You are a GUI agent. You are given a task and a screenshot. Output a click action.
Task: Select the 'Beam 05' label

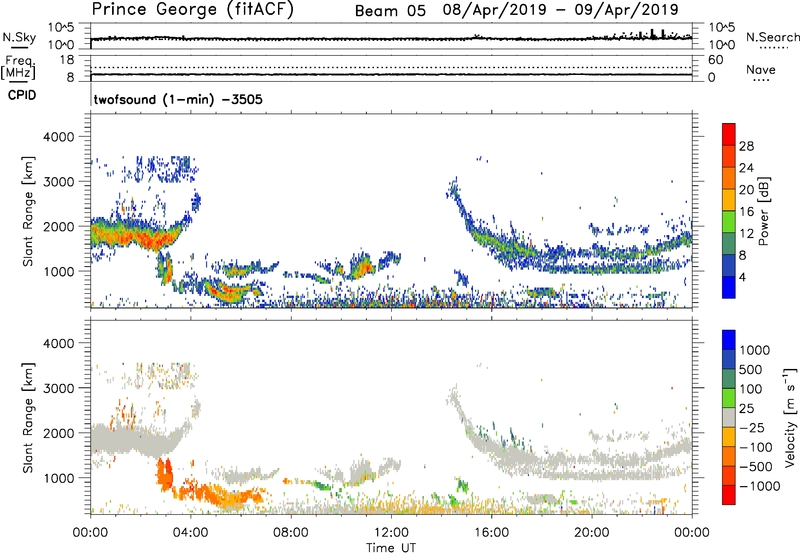(390, 11)
